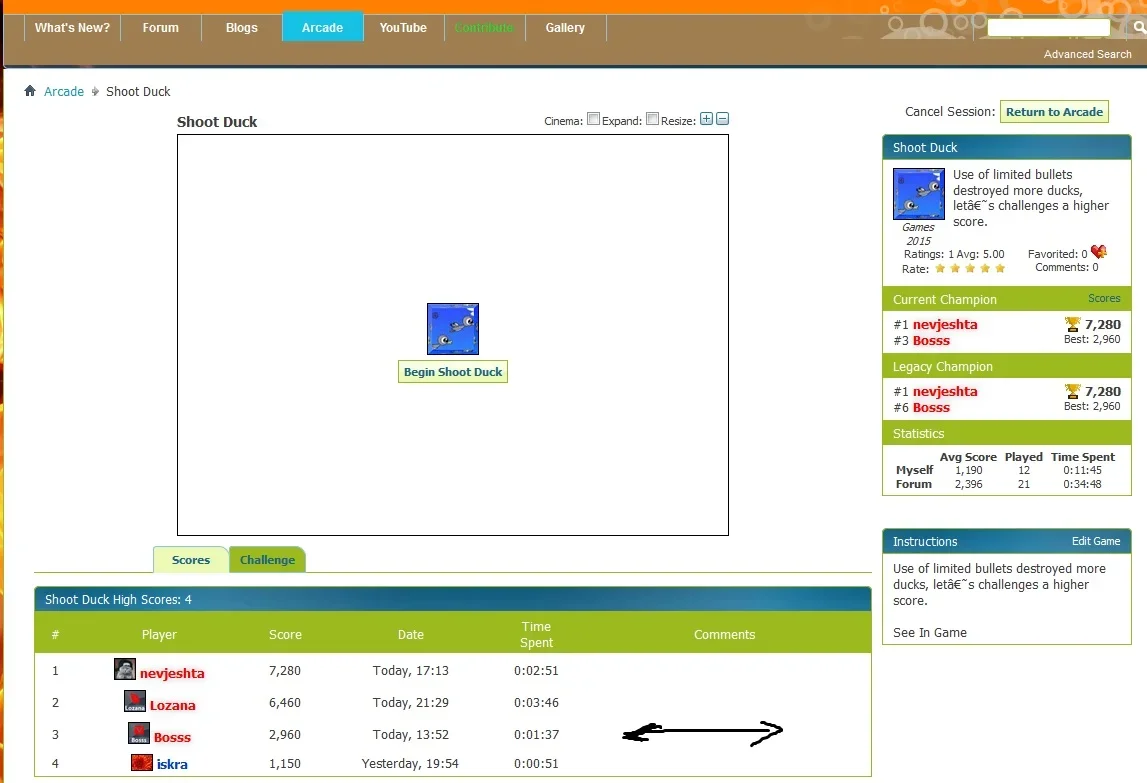Select the Scores tab

191,560
